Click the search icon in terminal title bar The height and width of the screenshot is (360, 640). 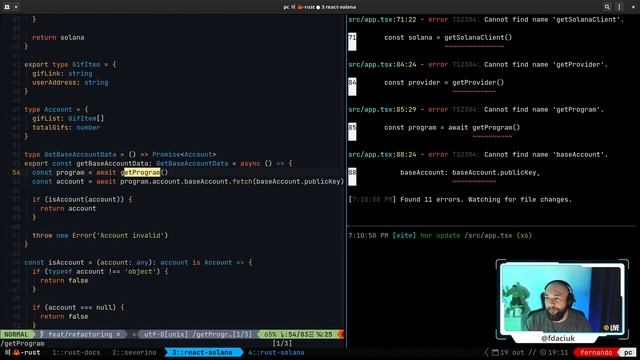[607, 7]
